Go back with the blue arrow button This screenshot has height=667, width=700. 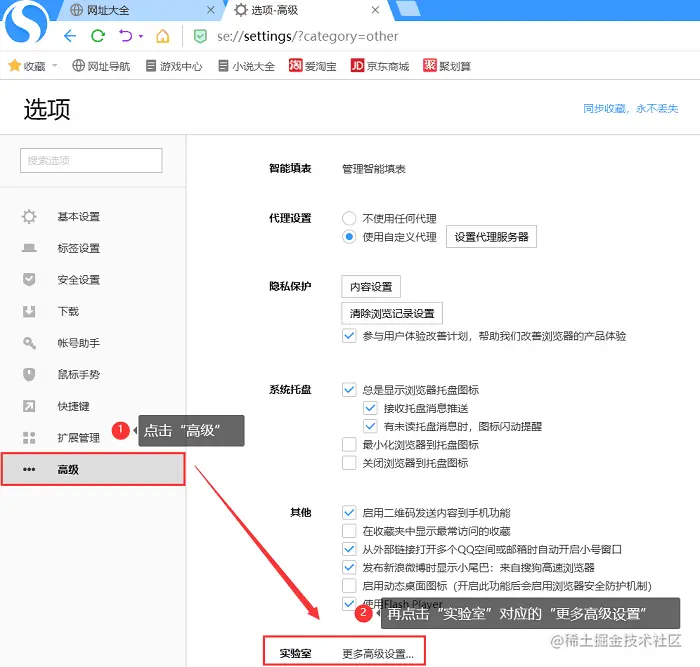click(x=70, y=36)
